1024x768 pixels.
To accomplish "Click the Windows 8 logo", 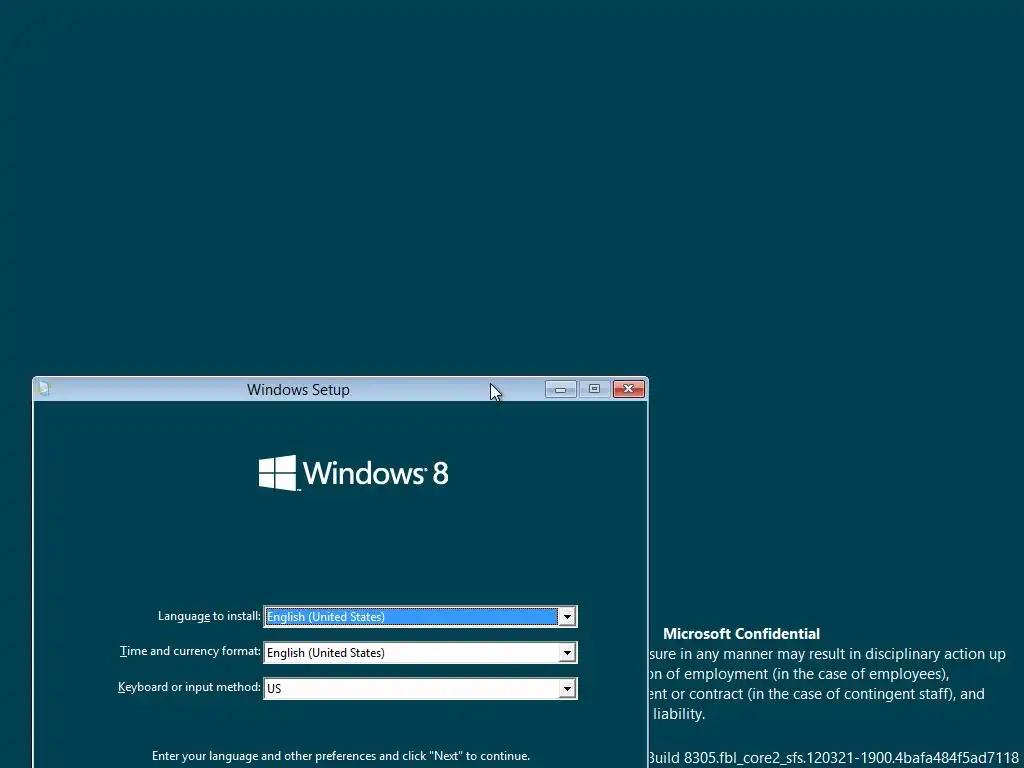I will click(353, 473).
